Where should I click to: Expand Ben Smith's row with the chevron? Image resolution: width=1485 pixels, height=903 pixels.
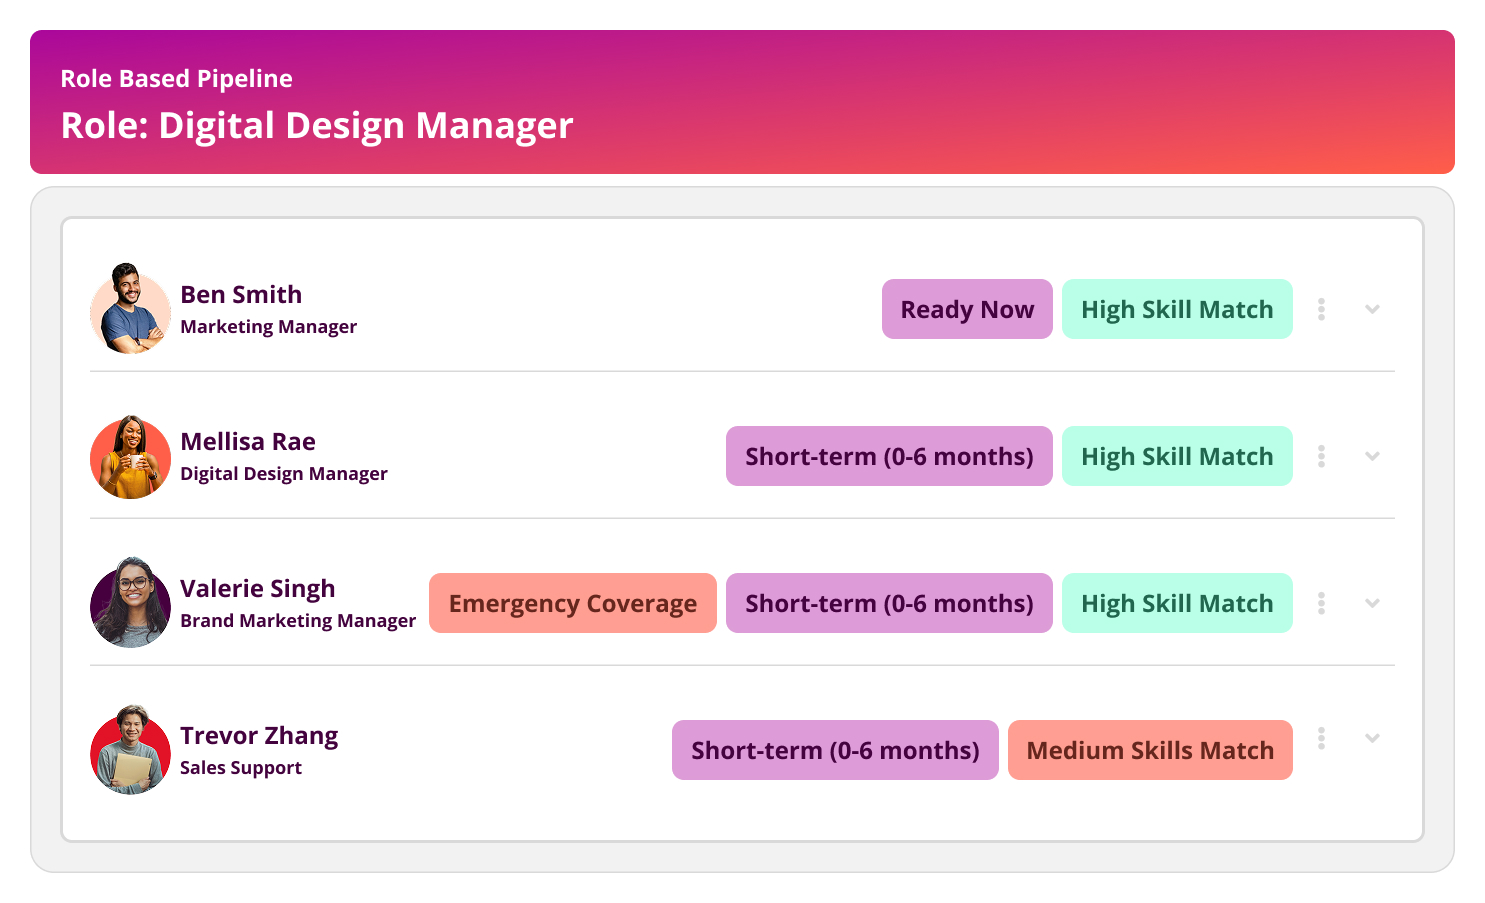coord(1372,309)
